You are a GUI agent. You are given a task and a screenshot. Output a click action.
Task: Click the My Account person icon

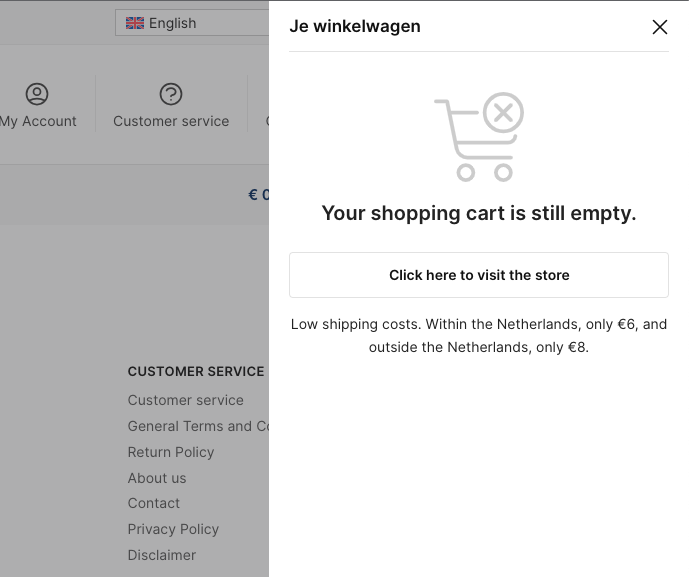(x=37, y=94)
